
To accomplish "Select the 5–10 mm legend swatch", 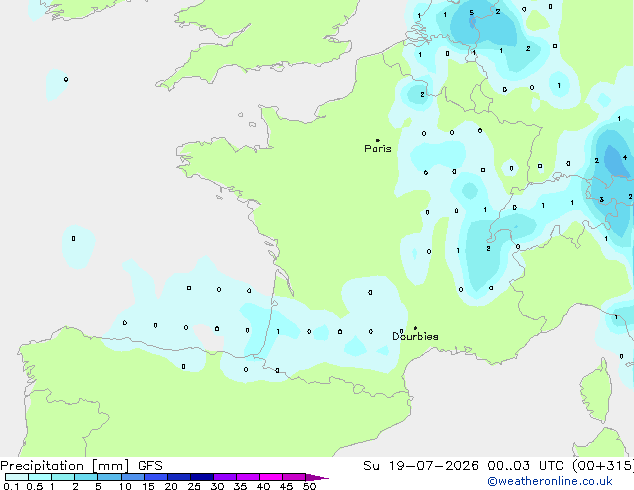I will [x=109, y=477].
